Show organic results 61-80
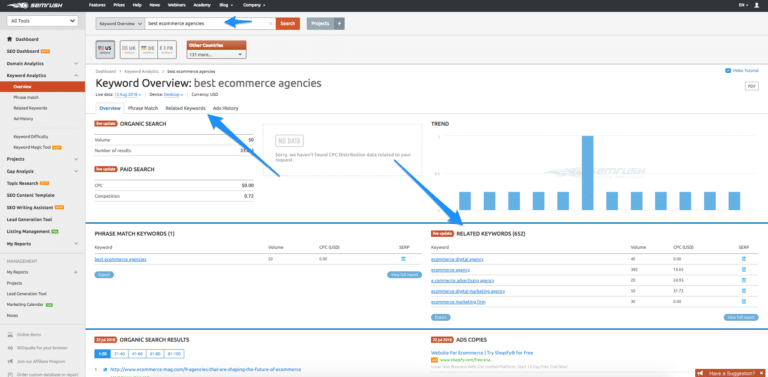This screenshot has height=377, width=768. pos(156,353)
